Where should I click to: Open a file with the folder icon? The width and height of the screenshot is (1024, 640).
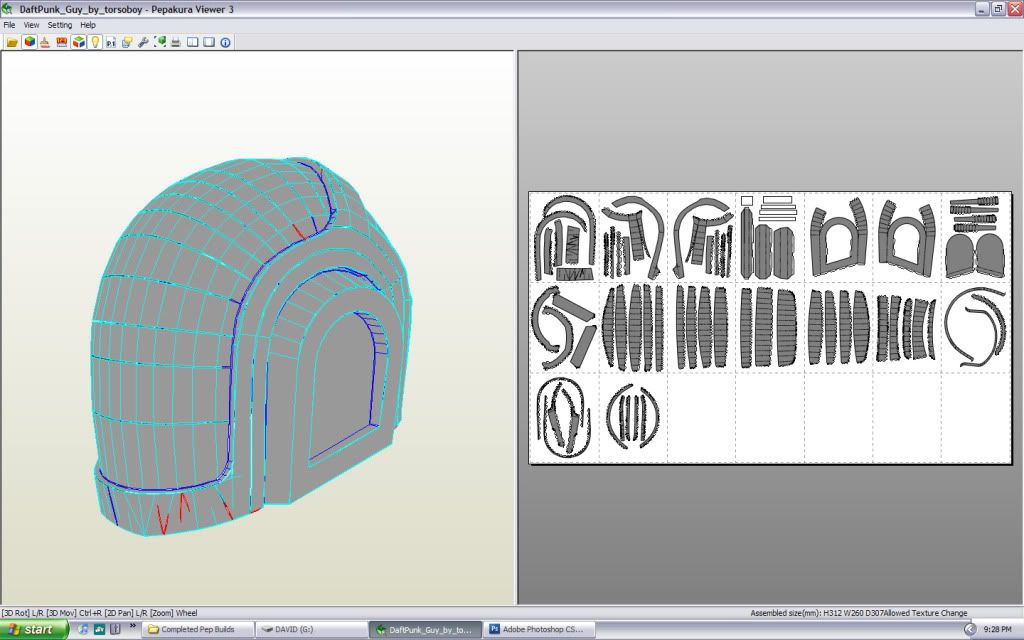click(12, 42)
